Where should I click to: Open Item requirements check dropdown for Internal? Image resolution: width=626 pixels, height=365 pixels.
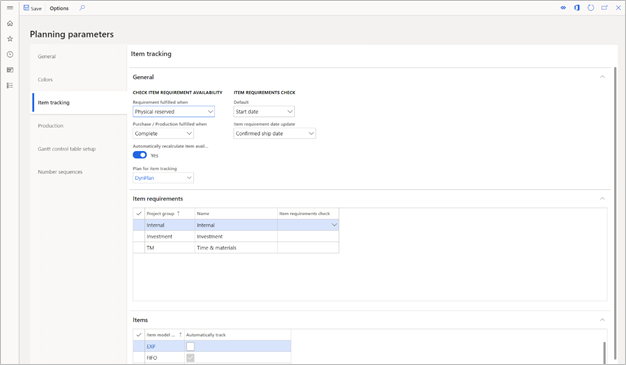coord(334,225)
